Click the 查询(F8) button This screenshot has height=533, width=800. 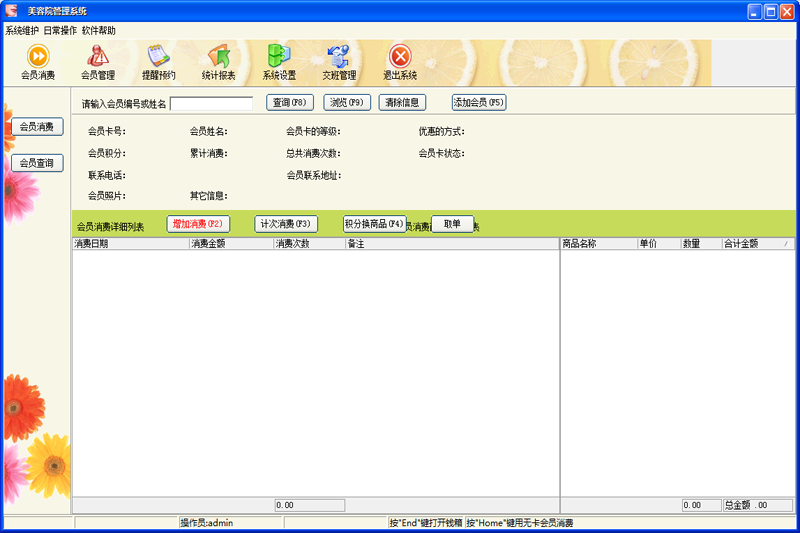tap(290, 103)
